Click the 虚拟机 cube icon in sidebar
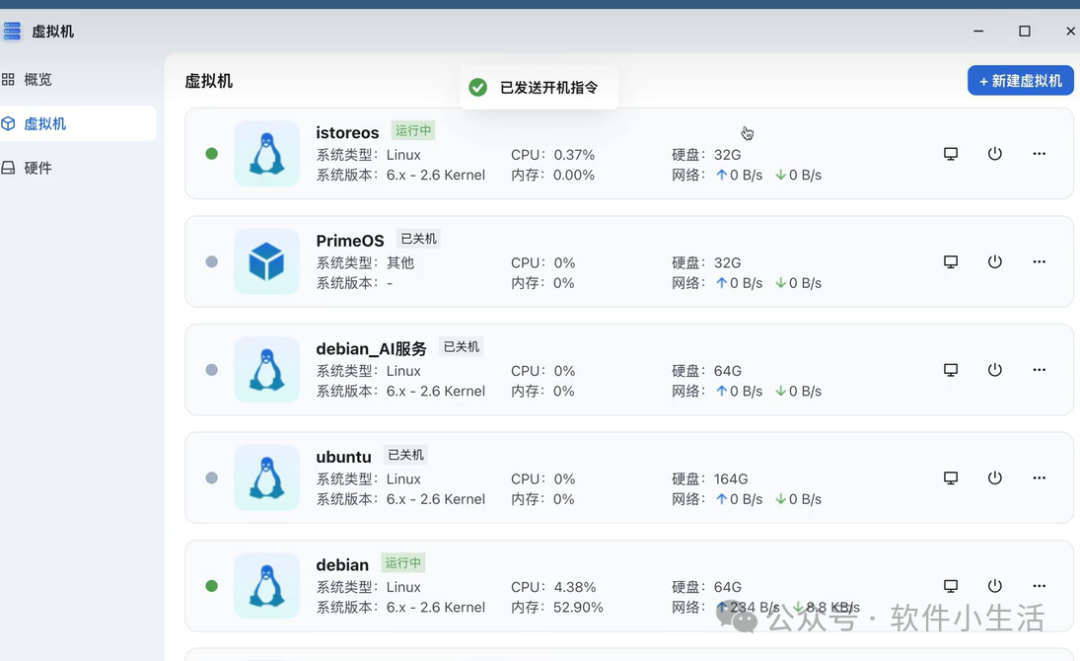Screen dimensions: 1080x661 [8, 124]
